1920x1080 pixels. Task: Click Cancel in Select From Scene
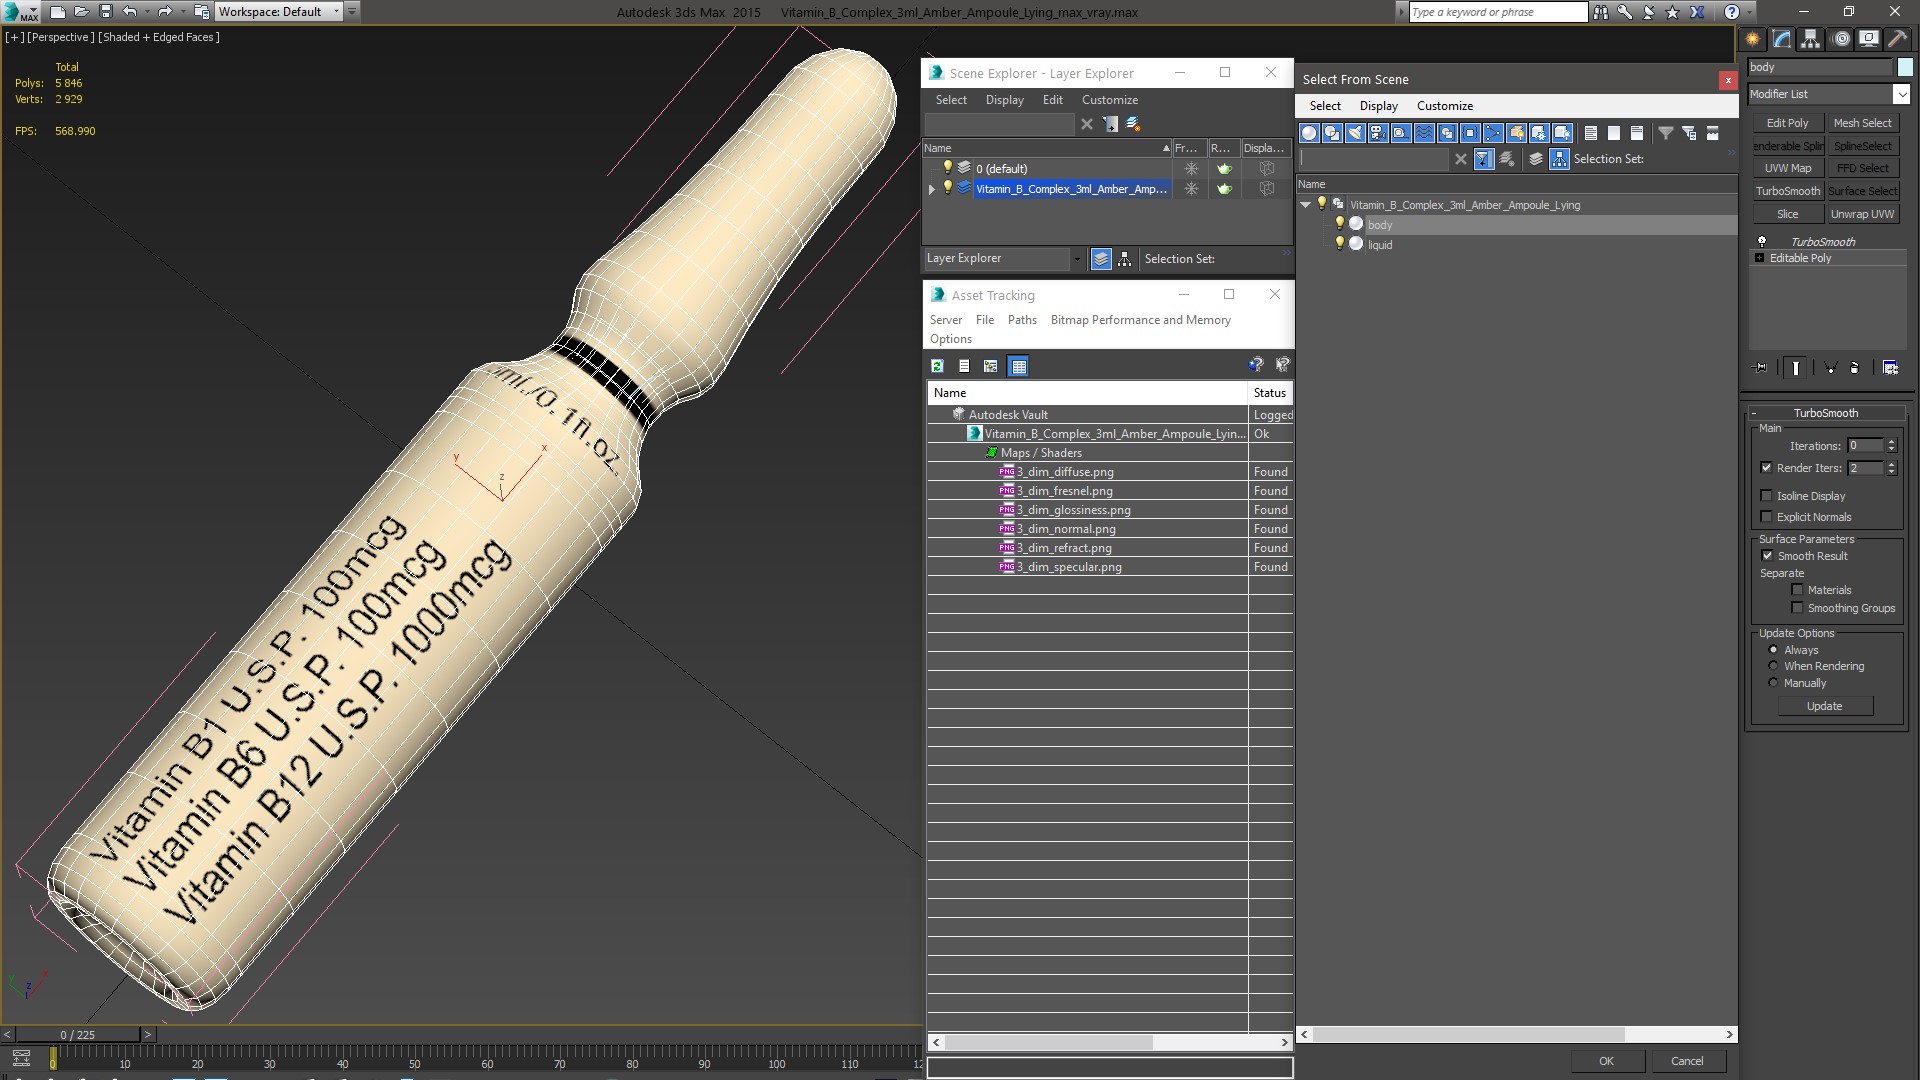[x=1687, y=1061]
